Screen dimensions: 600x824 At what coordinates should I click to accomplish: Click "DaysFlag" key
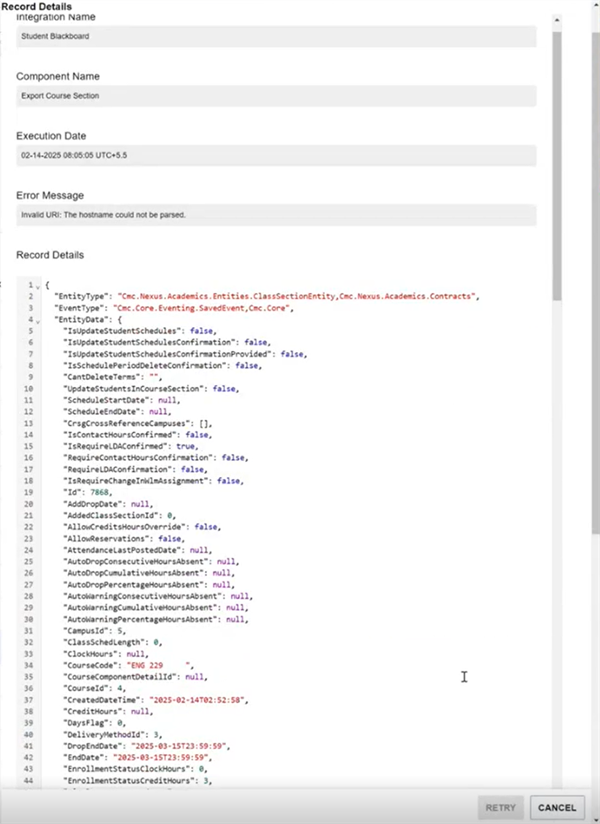(x=86, y=723)
